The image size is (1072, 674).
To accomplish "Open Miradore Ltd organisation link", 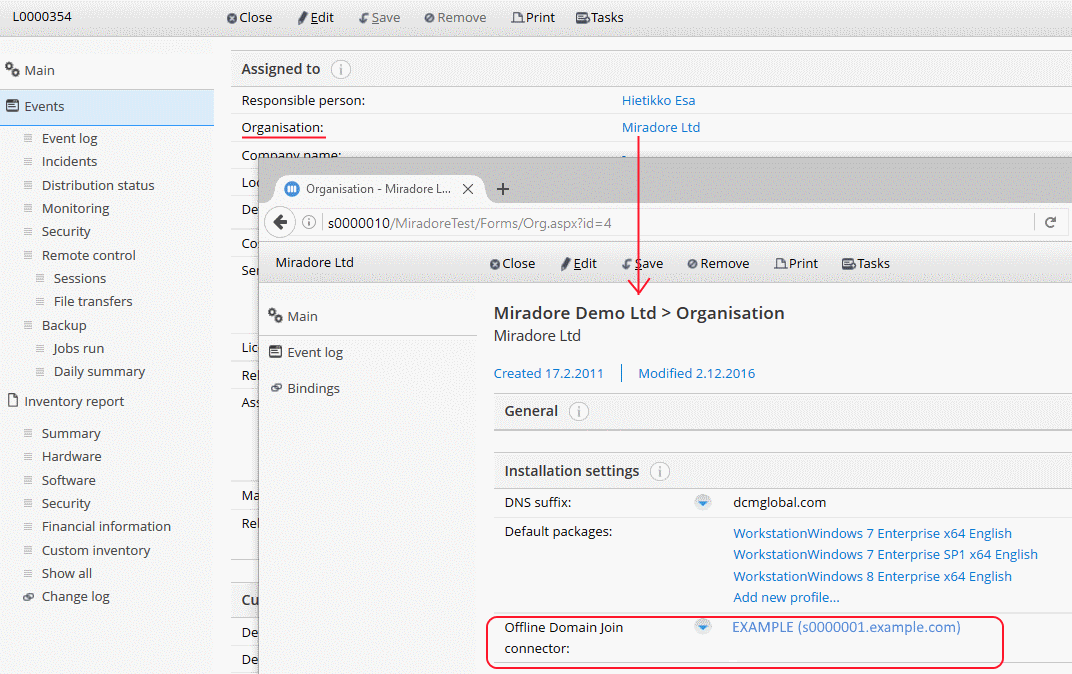I will click(660, 128).
